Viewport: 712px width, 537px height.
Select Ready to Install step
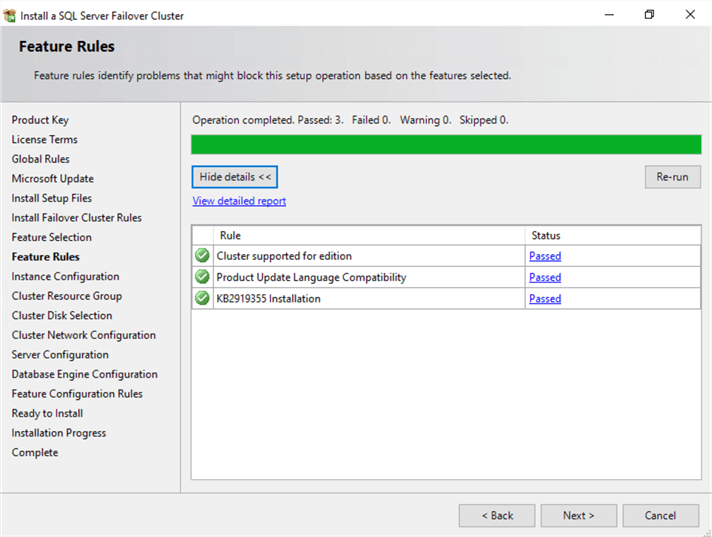(x=47, y=413)
